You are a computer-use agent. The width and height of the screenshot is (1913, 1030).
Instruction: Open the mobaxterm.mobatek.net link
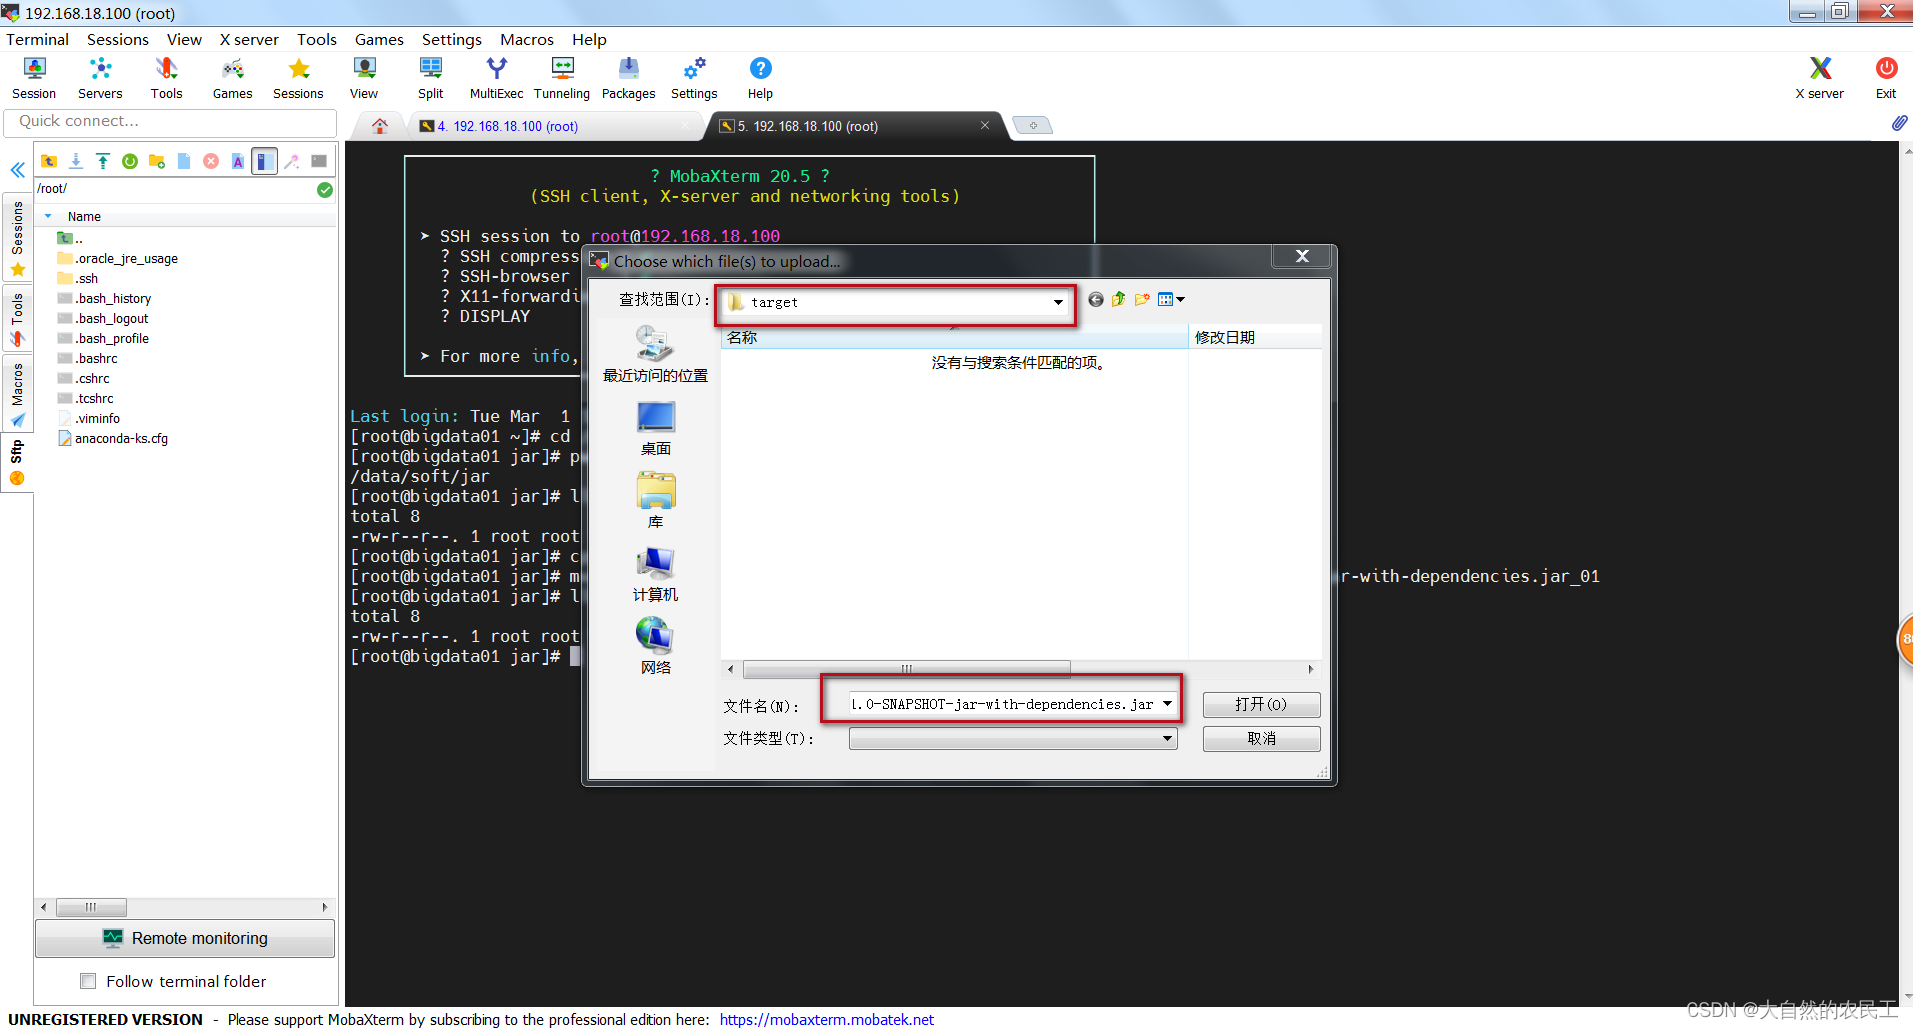[826, 1020]
